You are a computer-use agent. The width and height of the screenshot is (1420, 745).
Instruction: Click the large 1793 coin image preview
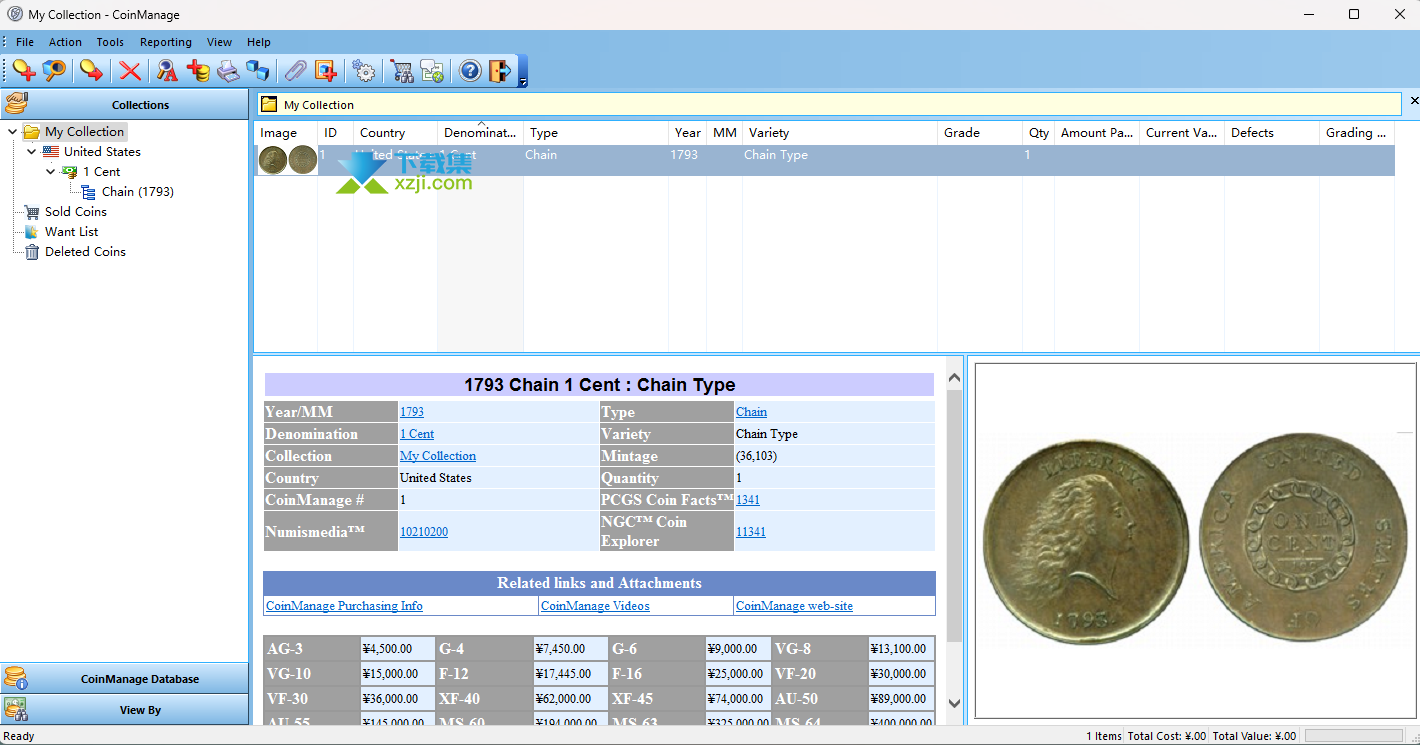click(x=1195, y=541)
